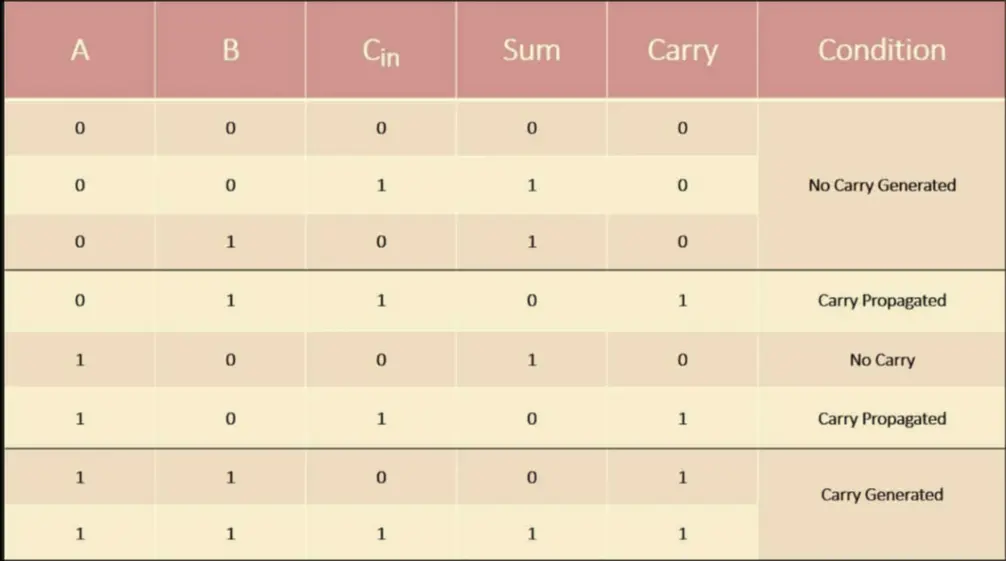This screenshot has height=561, width=1006.
Task: Click the B value in the third row
Action: coord(230,242)
